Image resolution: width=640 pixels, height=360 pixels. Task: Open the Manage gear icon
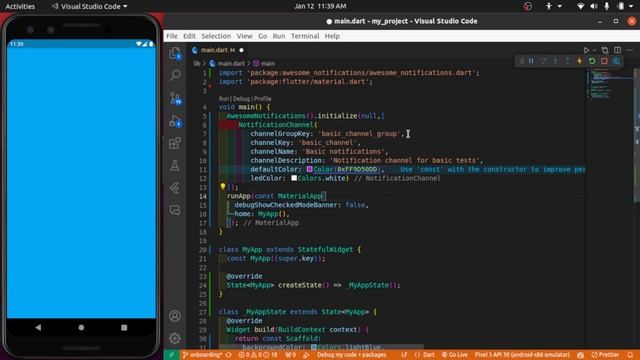point(175,338)
